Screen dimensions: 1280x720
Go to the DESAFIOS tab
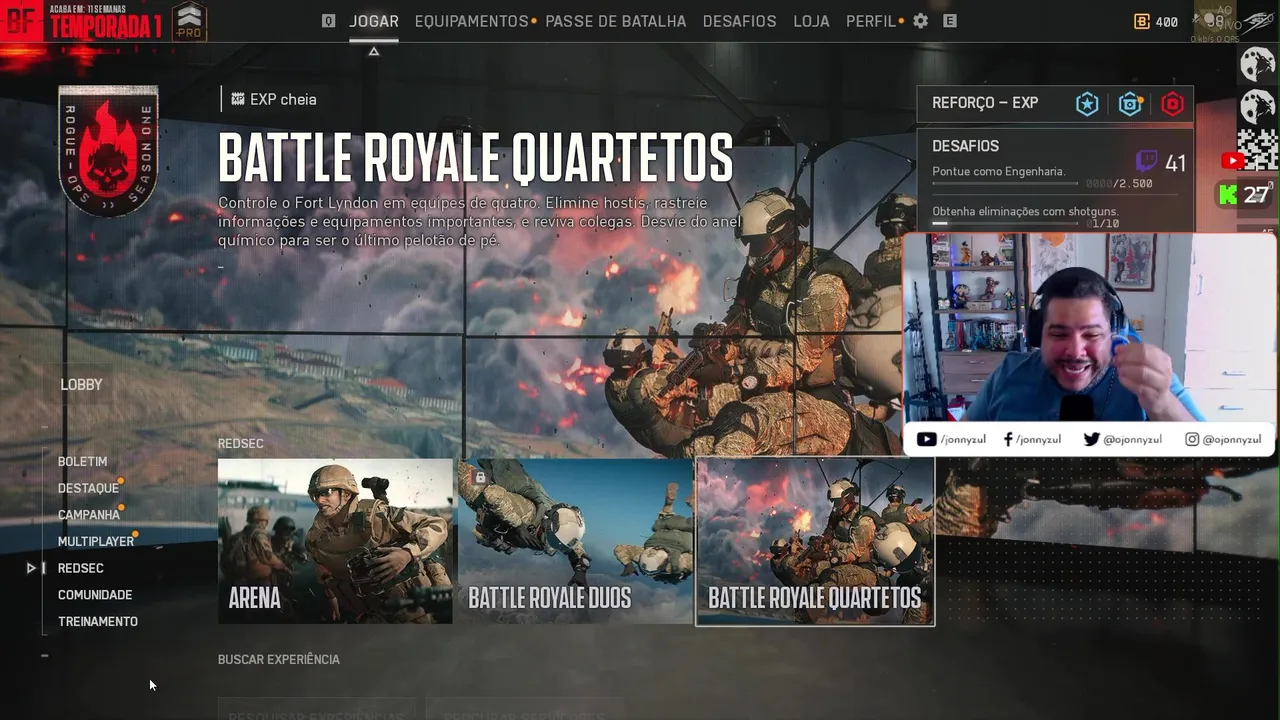[739, 21]
